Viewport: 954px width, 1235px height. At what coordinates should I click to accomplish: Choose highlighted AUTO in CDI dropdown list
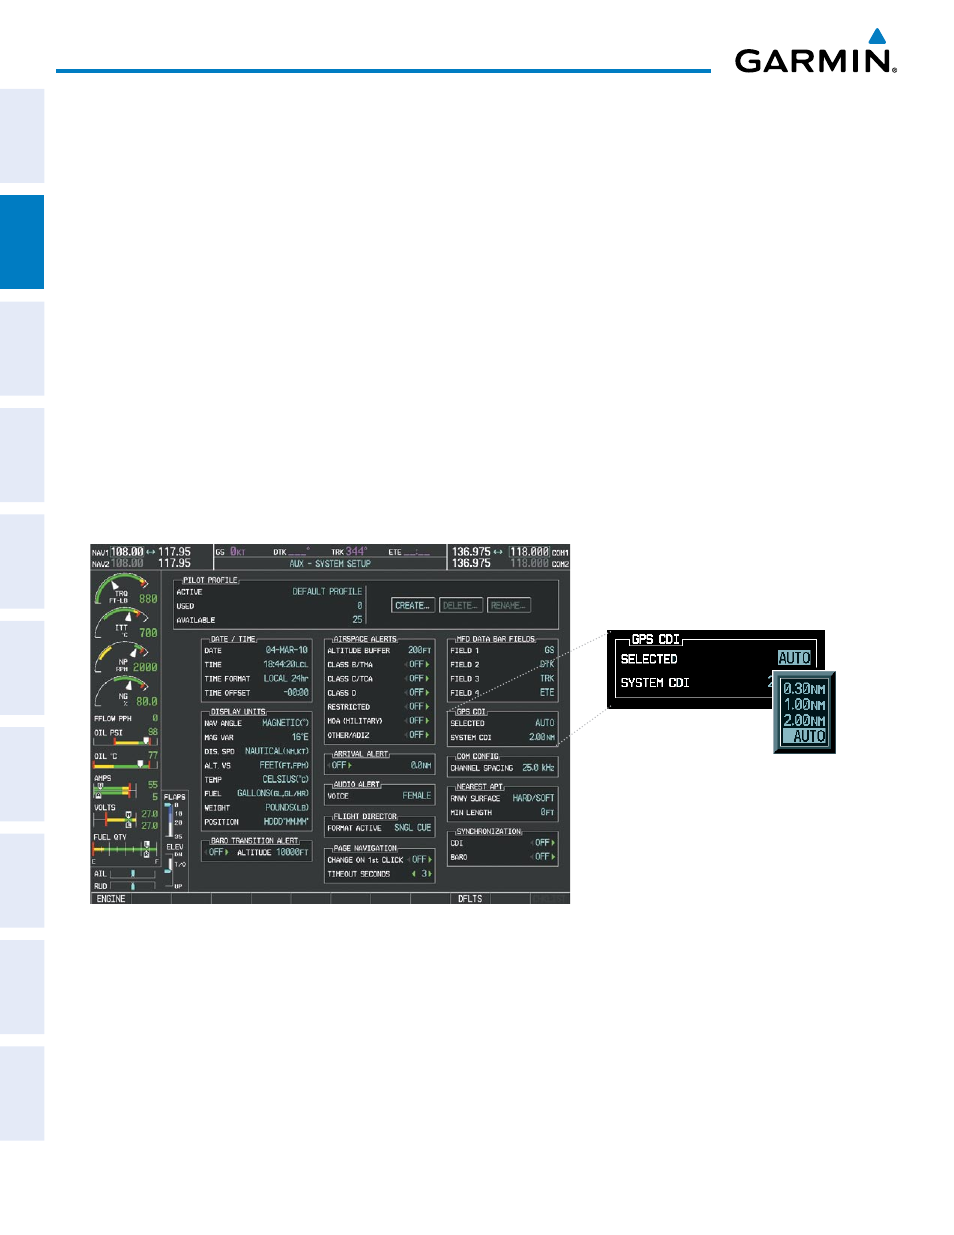[805, 736]
